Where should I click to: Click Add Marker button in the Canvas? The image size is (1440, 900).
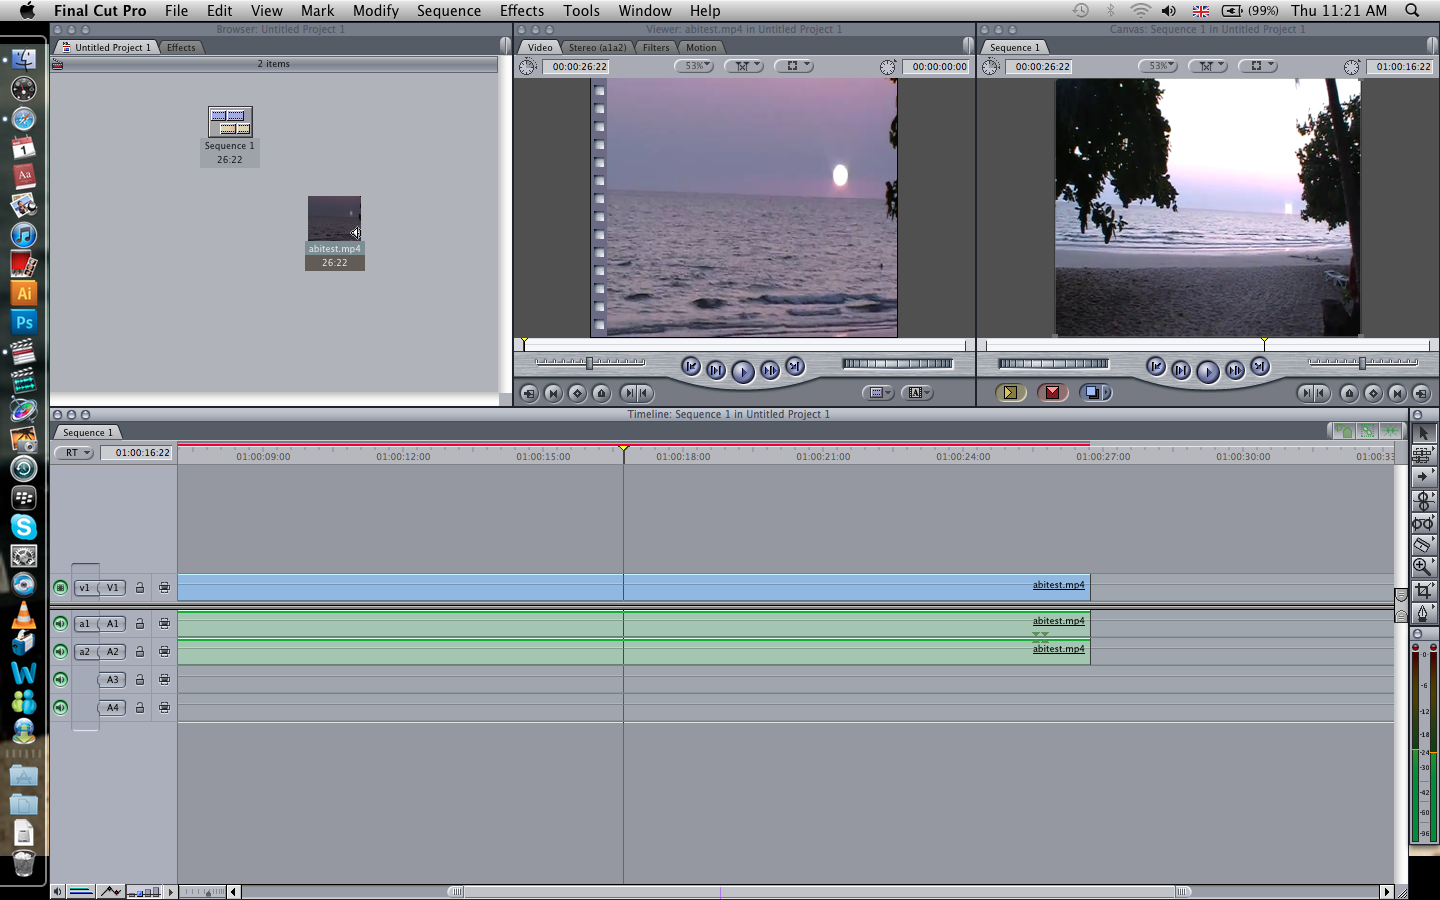point(1349,393)
